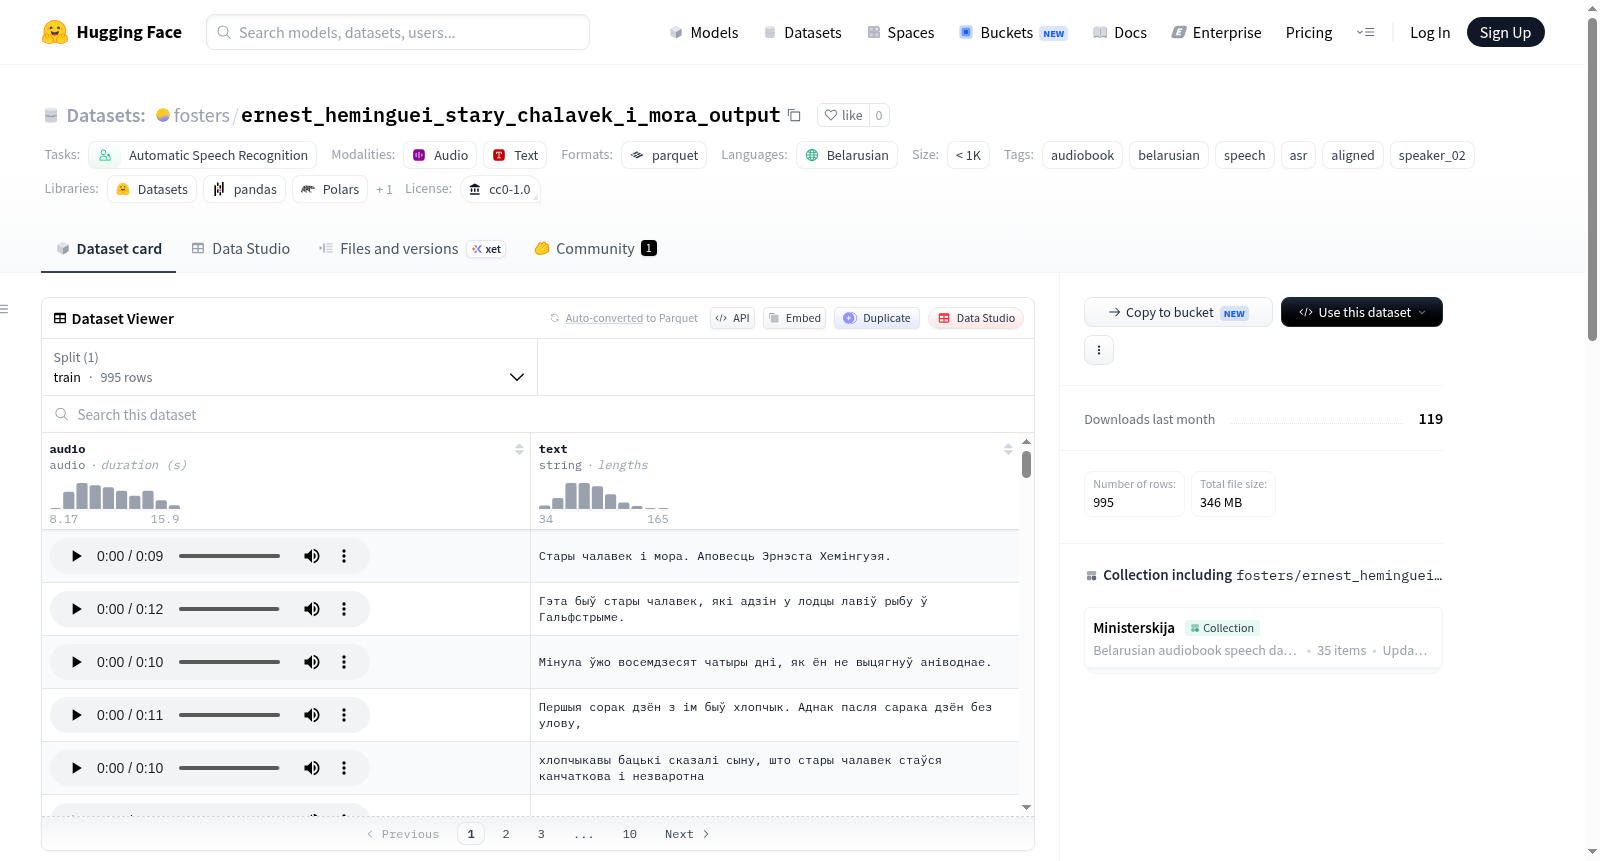Click the Polars library tag

[330, 189]
